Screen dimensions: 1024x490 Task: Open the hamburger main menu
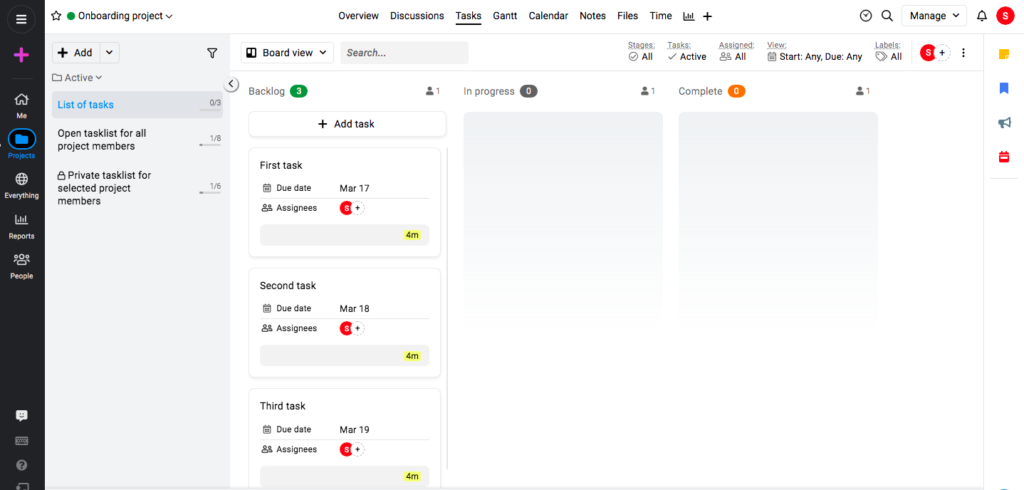pos(21,19)
